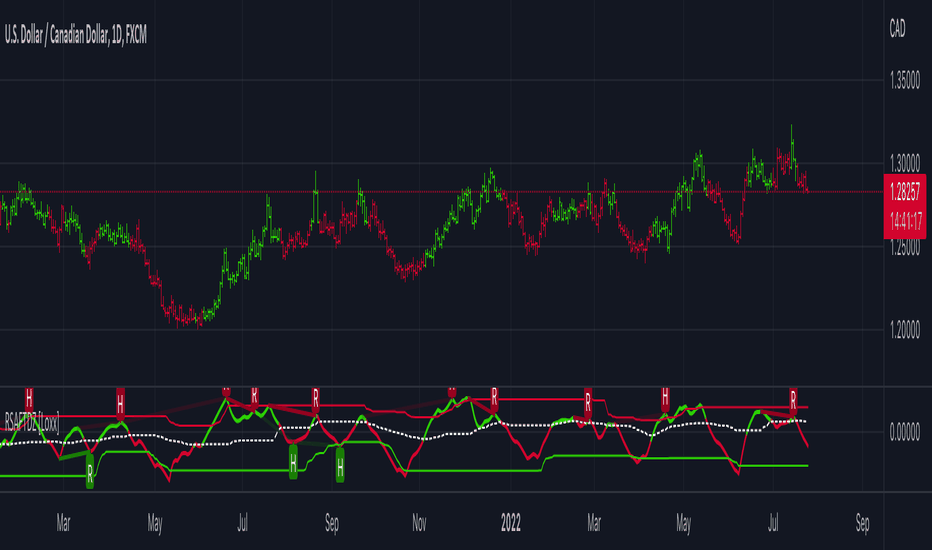The image size is (932, 550).
Task: Open the CAD currency label
Action: (x=897, y=29)
